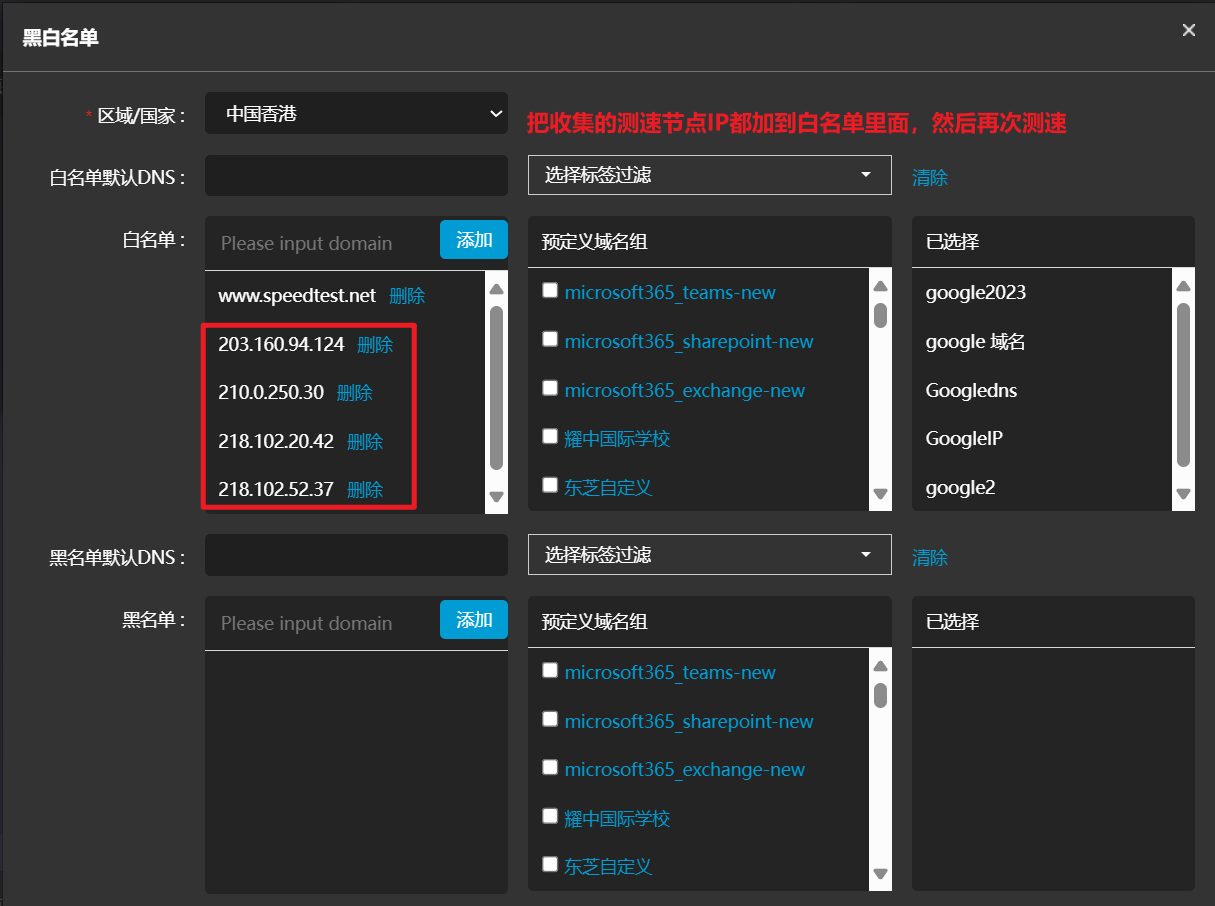Open the 区域/国家 dropdown showing 中国香港
Image resolution: width=1215 pixels, height=906 pixels.
(x=356, y=114)
